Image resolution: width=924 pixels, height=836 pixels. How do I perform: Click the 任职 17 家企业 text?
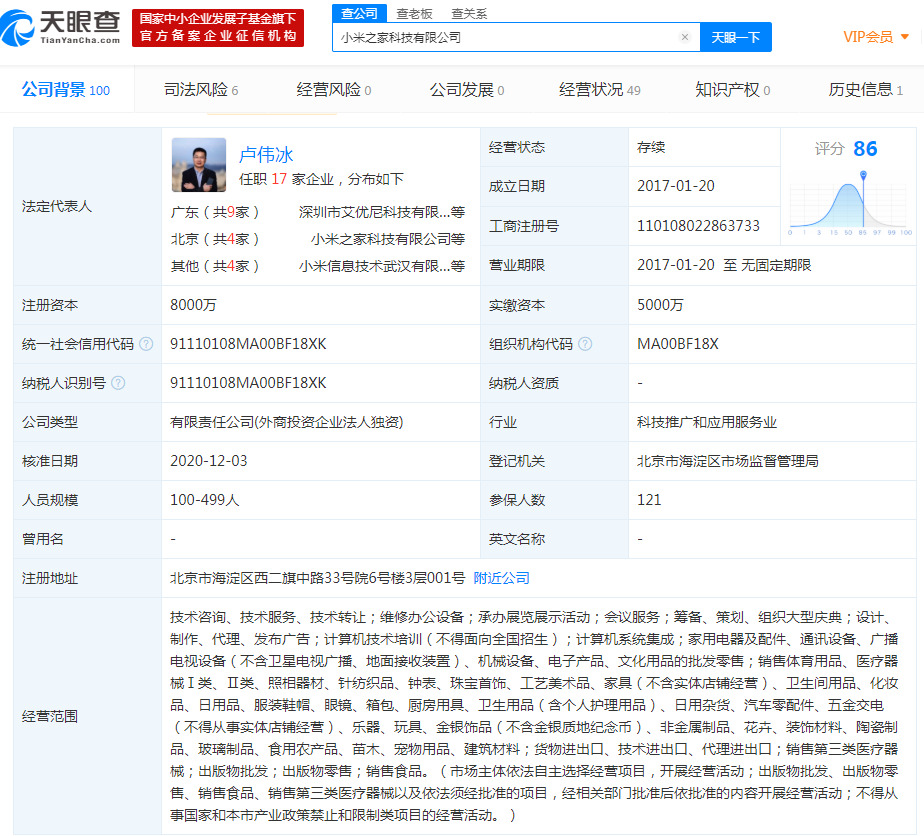coord(286,179)
